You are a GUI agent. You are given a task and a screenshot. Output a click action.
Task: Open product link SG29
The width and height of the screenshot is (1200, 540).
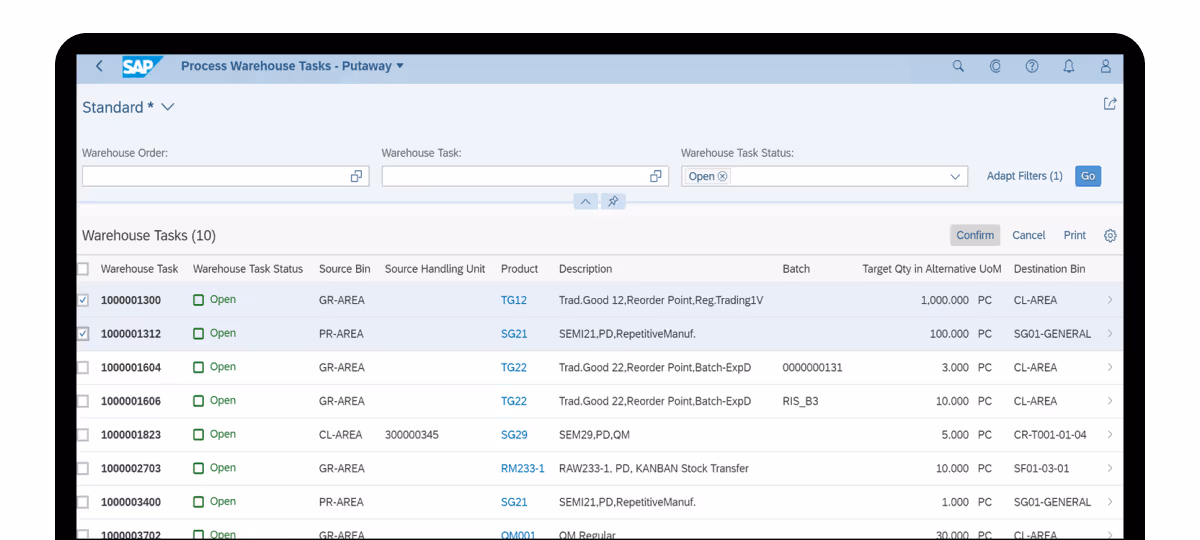click(514, 435)
